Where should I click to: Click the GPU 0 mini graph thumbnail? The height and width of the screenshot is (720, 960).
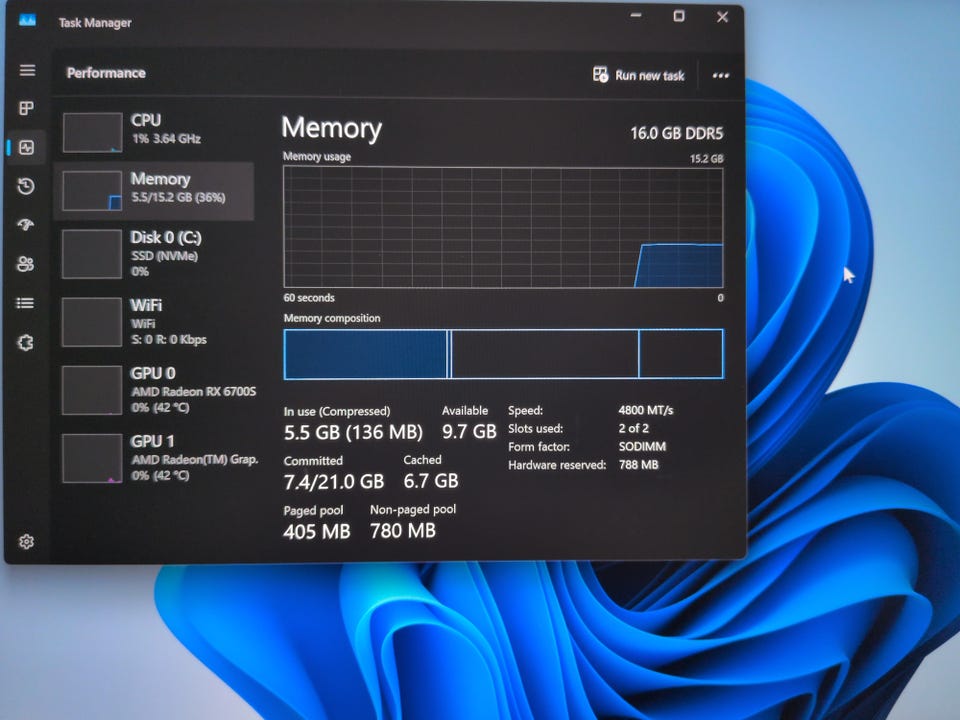pyautogui.click(x=92, y=390)
